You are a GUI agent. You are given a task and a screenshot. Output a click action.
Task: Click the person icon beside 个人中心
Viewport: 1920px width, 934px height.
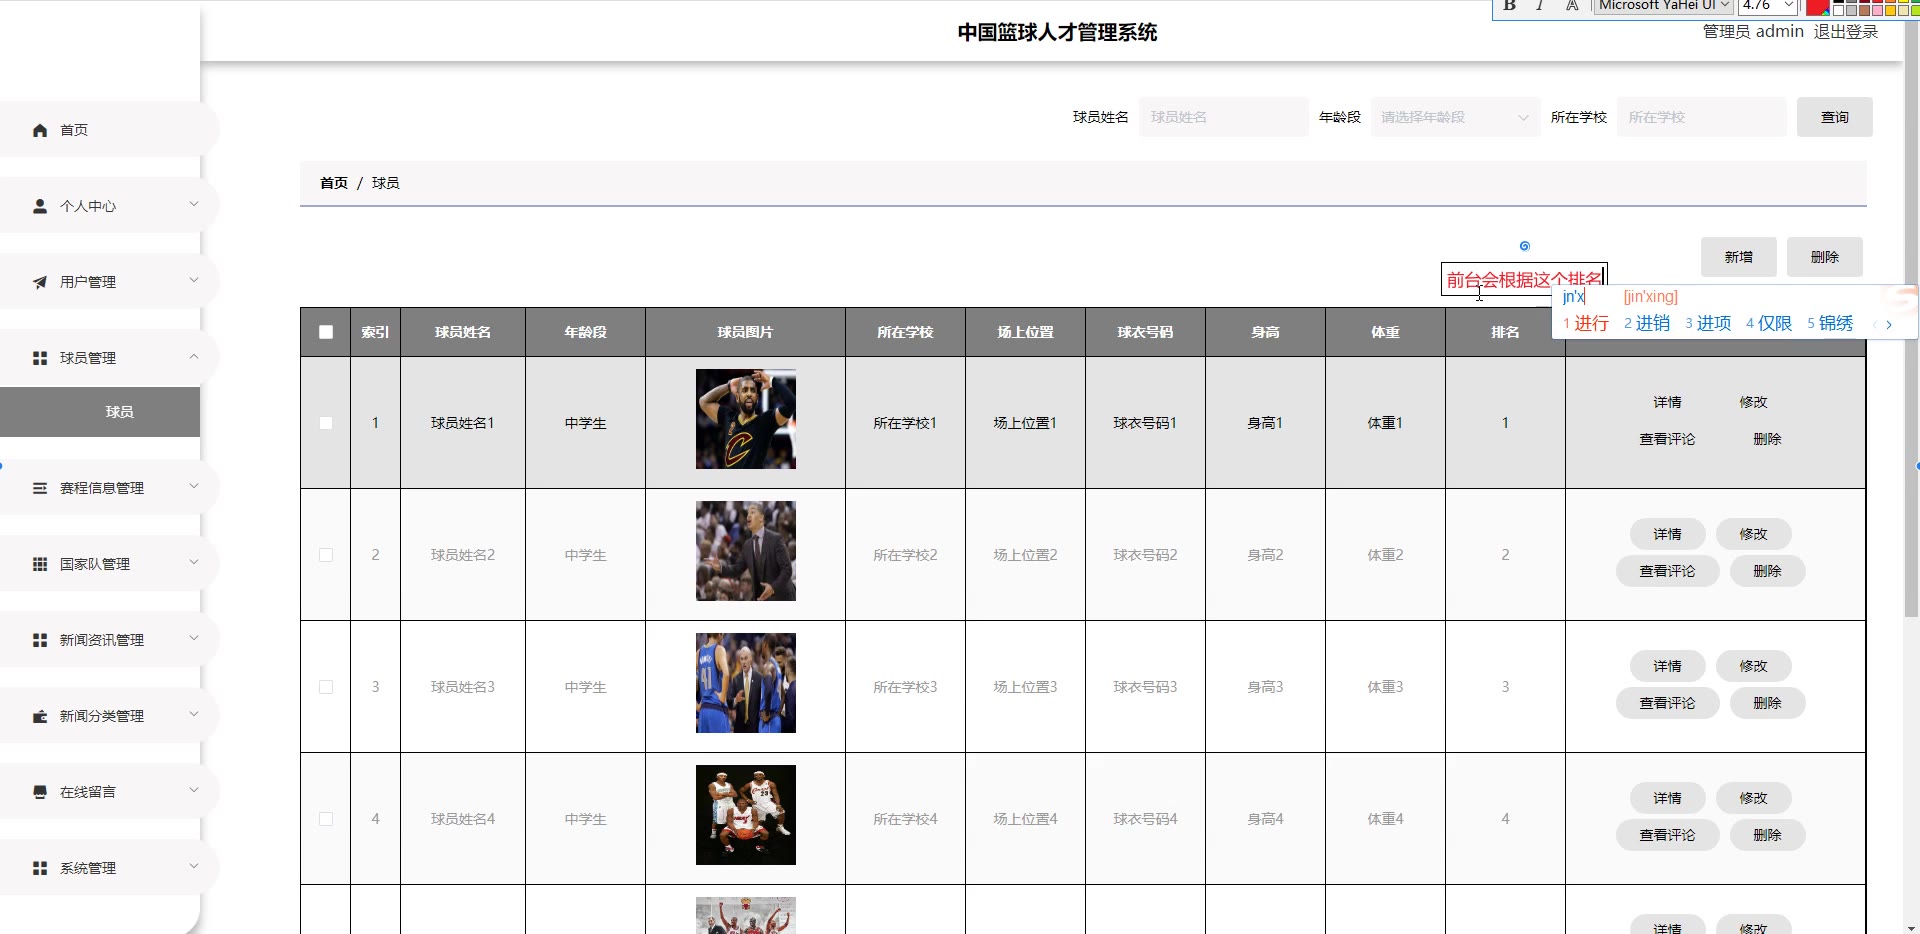pos(40,206)
